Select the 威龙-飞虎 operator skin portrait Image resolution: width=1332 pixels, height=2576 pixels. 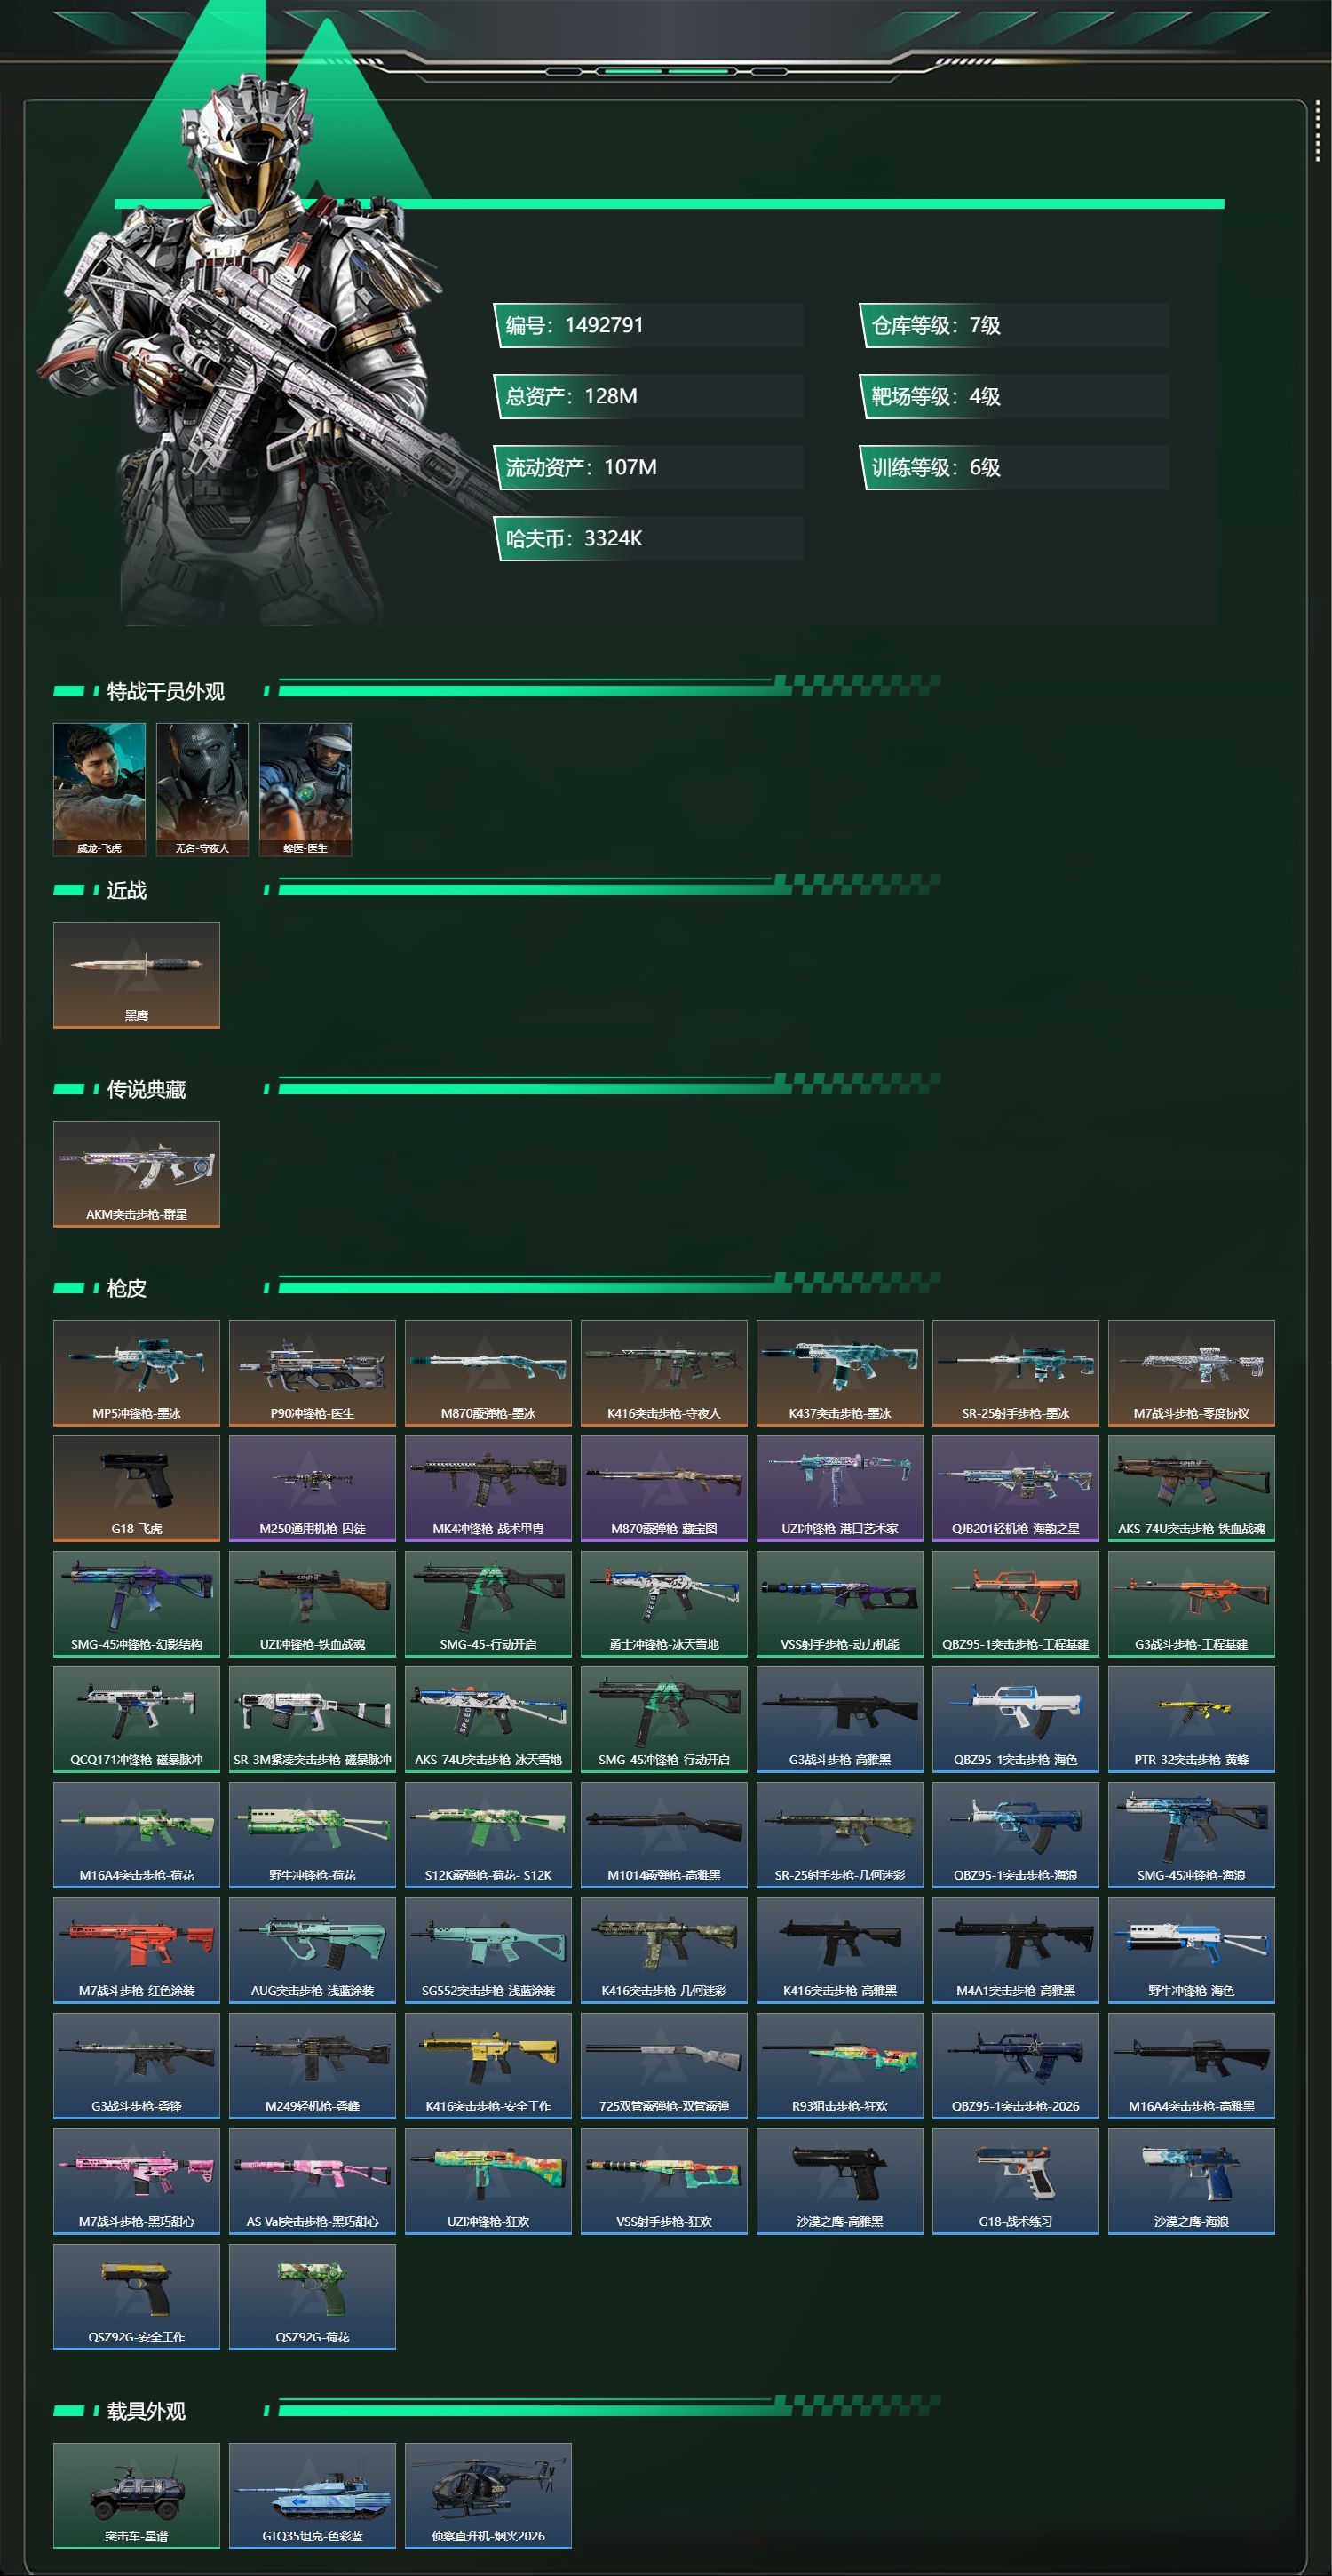[99, 789]
